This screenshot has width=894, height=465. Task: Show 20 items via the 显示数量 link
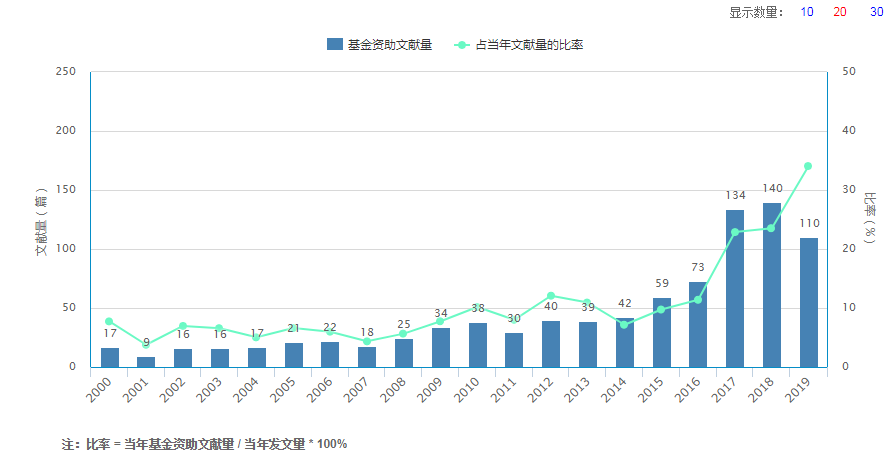pyautogui.click(x=840, y=12)
